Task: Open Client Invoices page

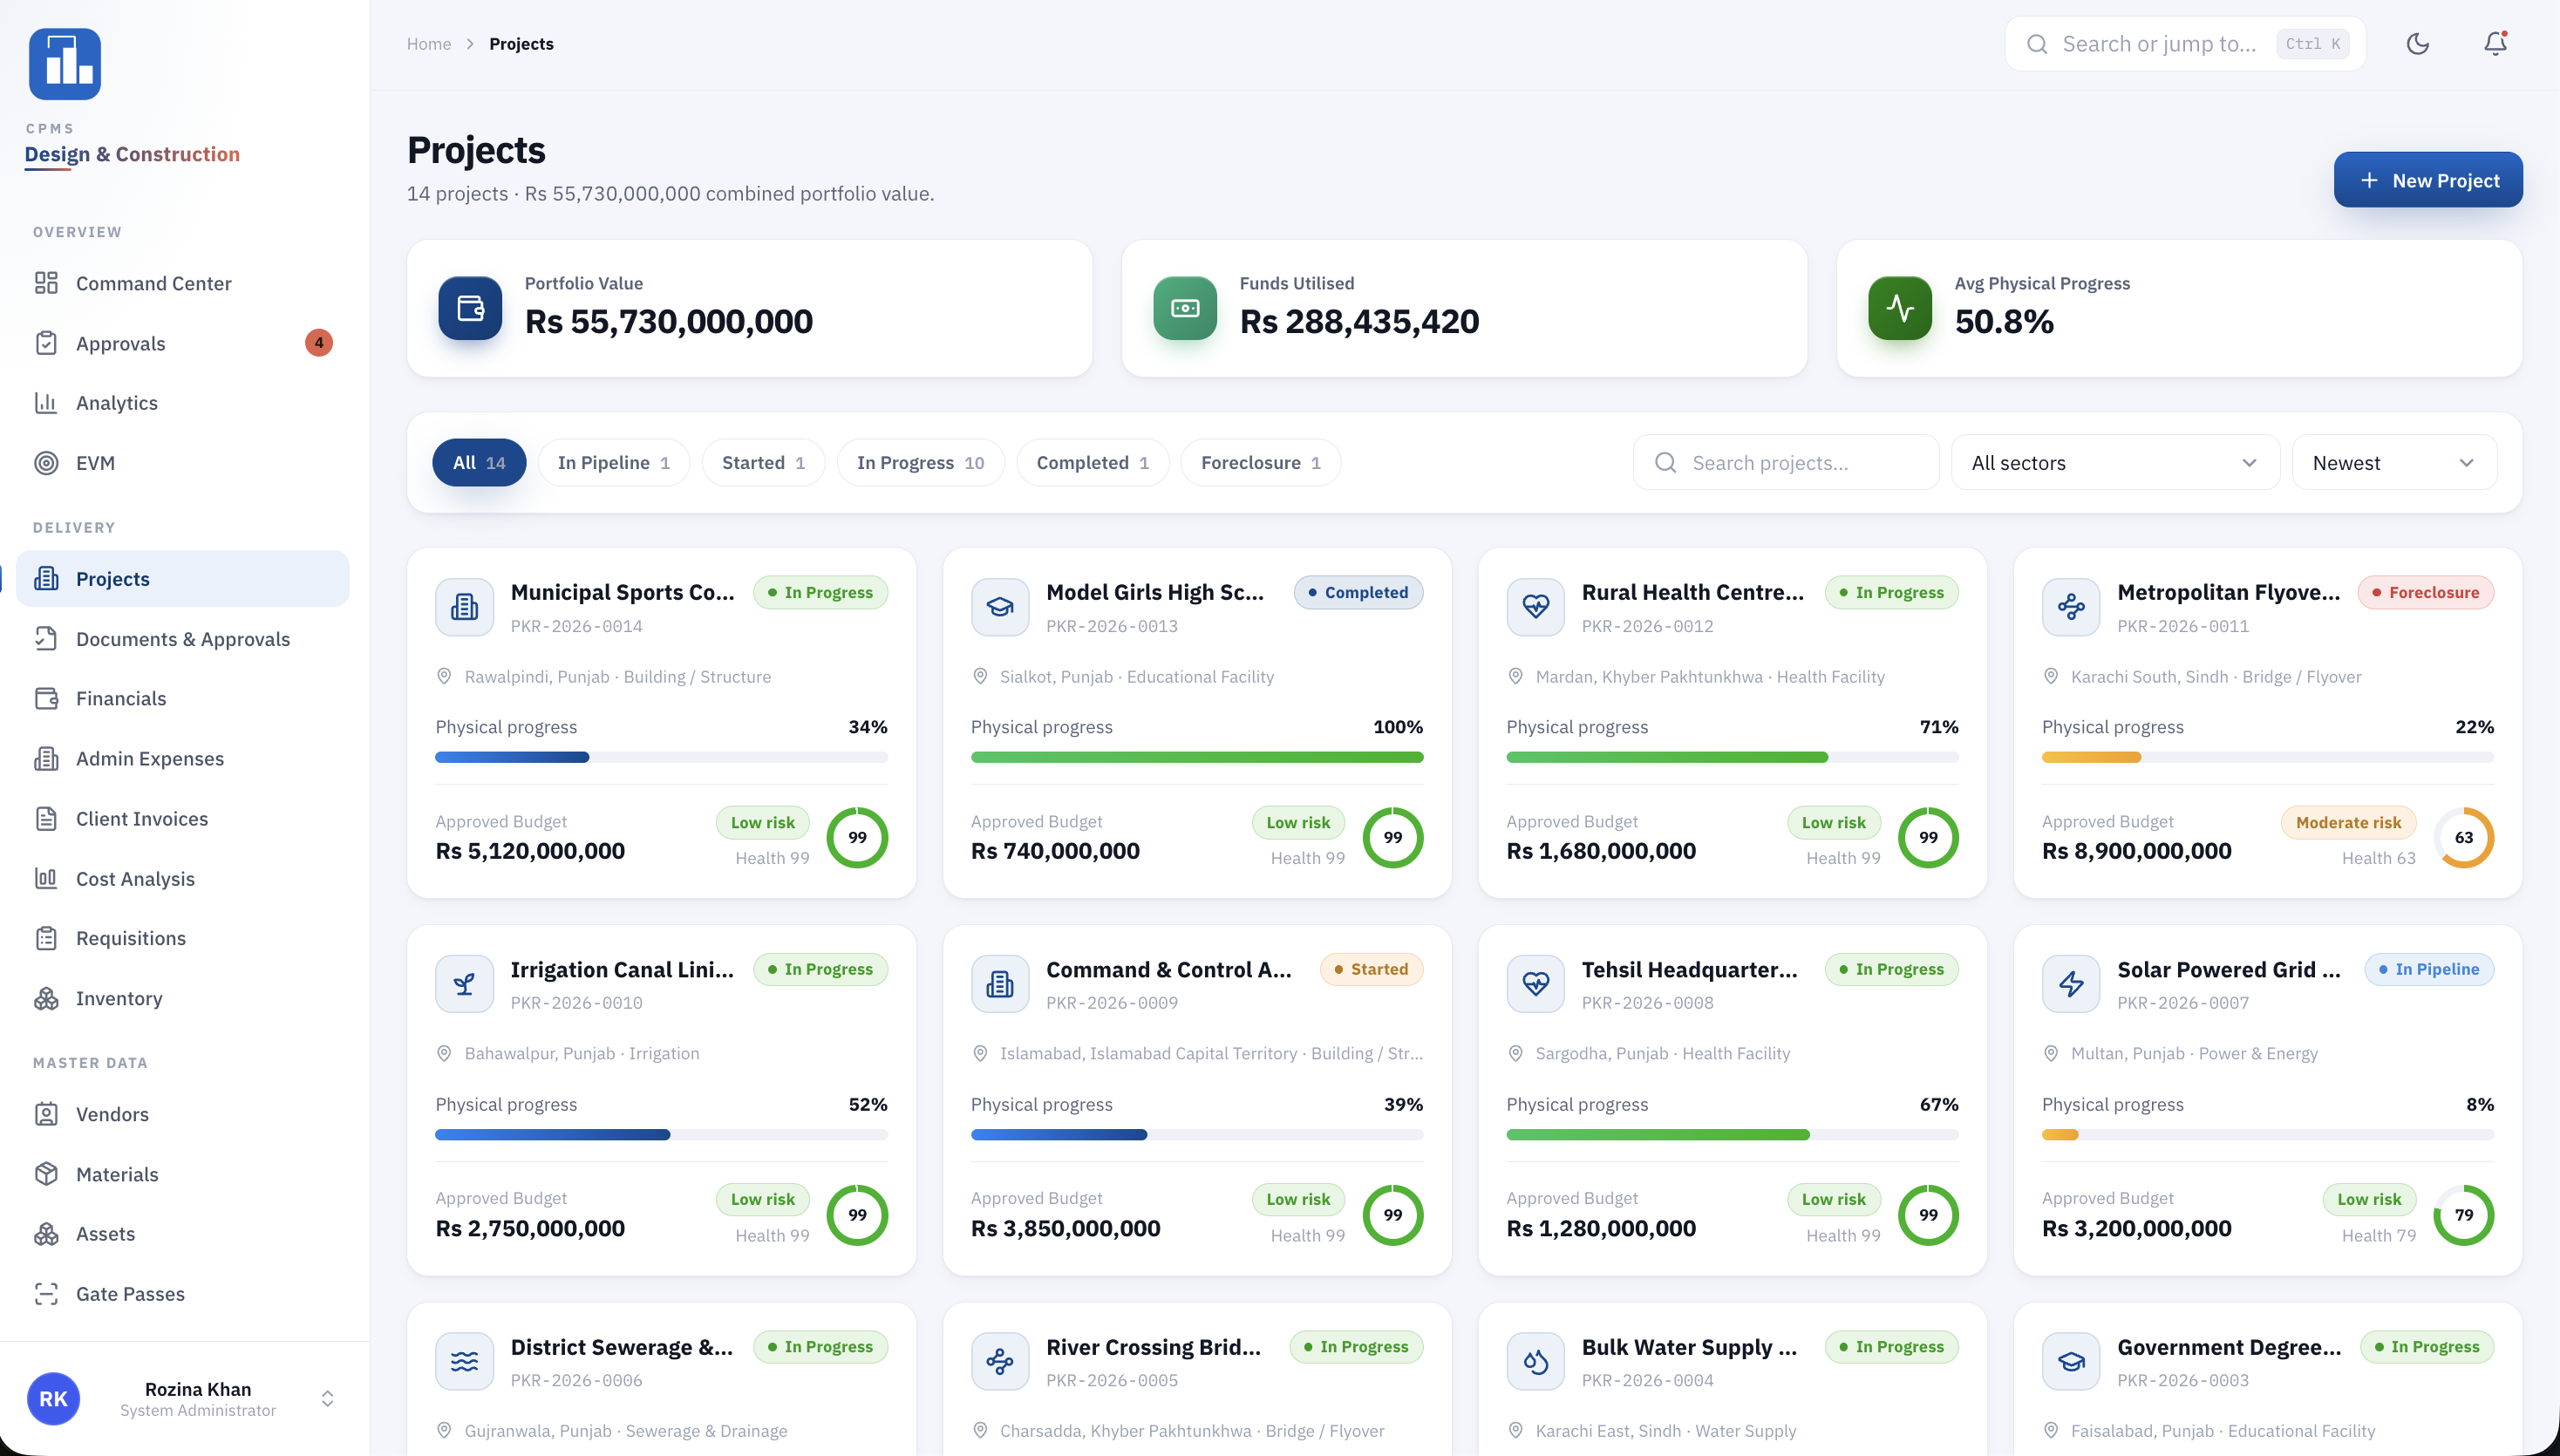Action: click(x=183, y=818)
